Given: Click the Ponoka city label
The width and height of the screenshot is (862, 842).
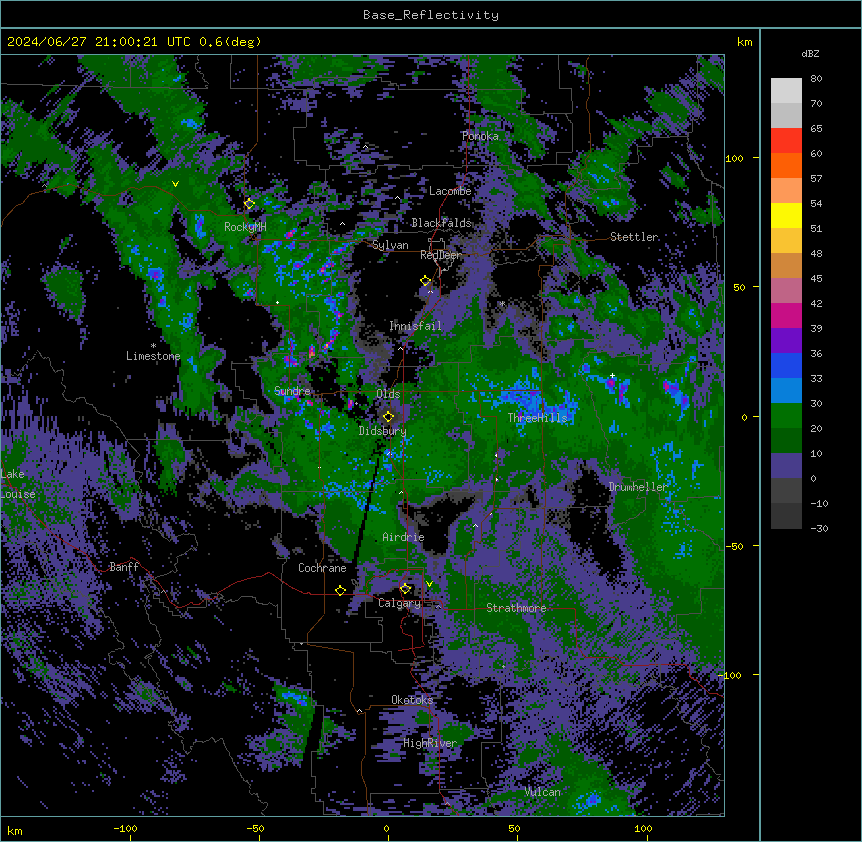Looking at the screenshot, I should (480, 136).
